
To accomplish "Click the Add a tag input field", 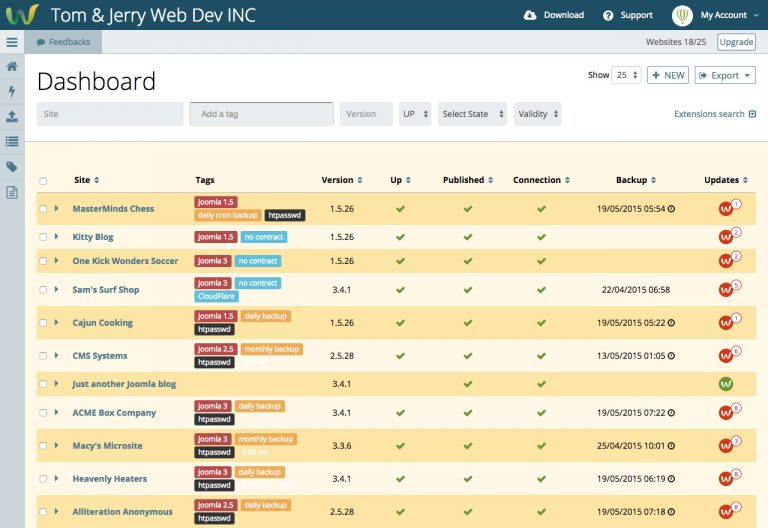I will [262, 114].
